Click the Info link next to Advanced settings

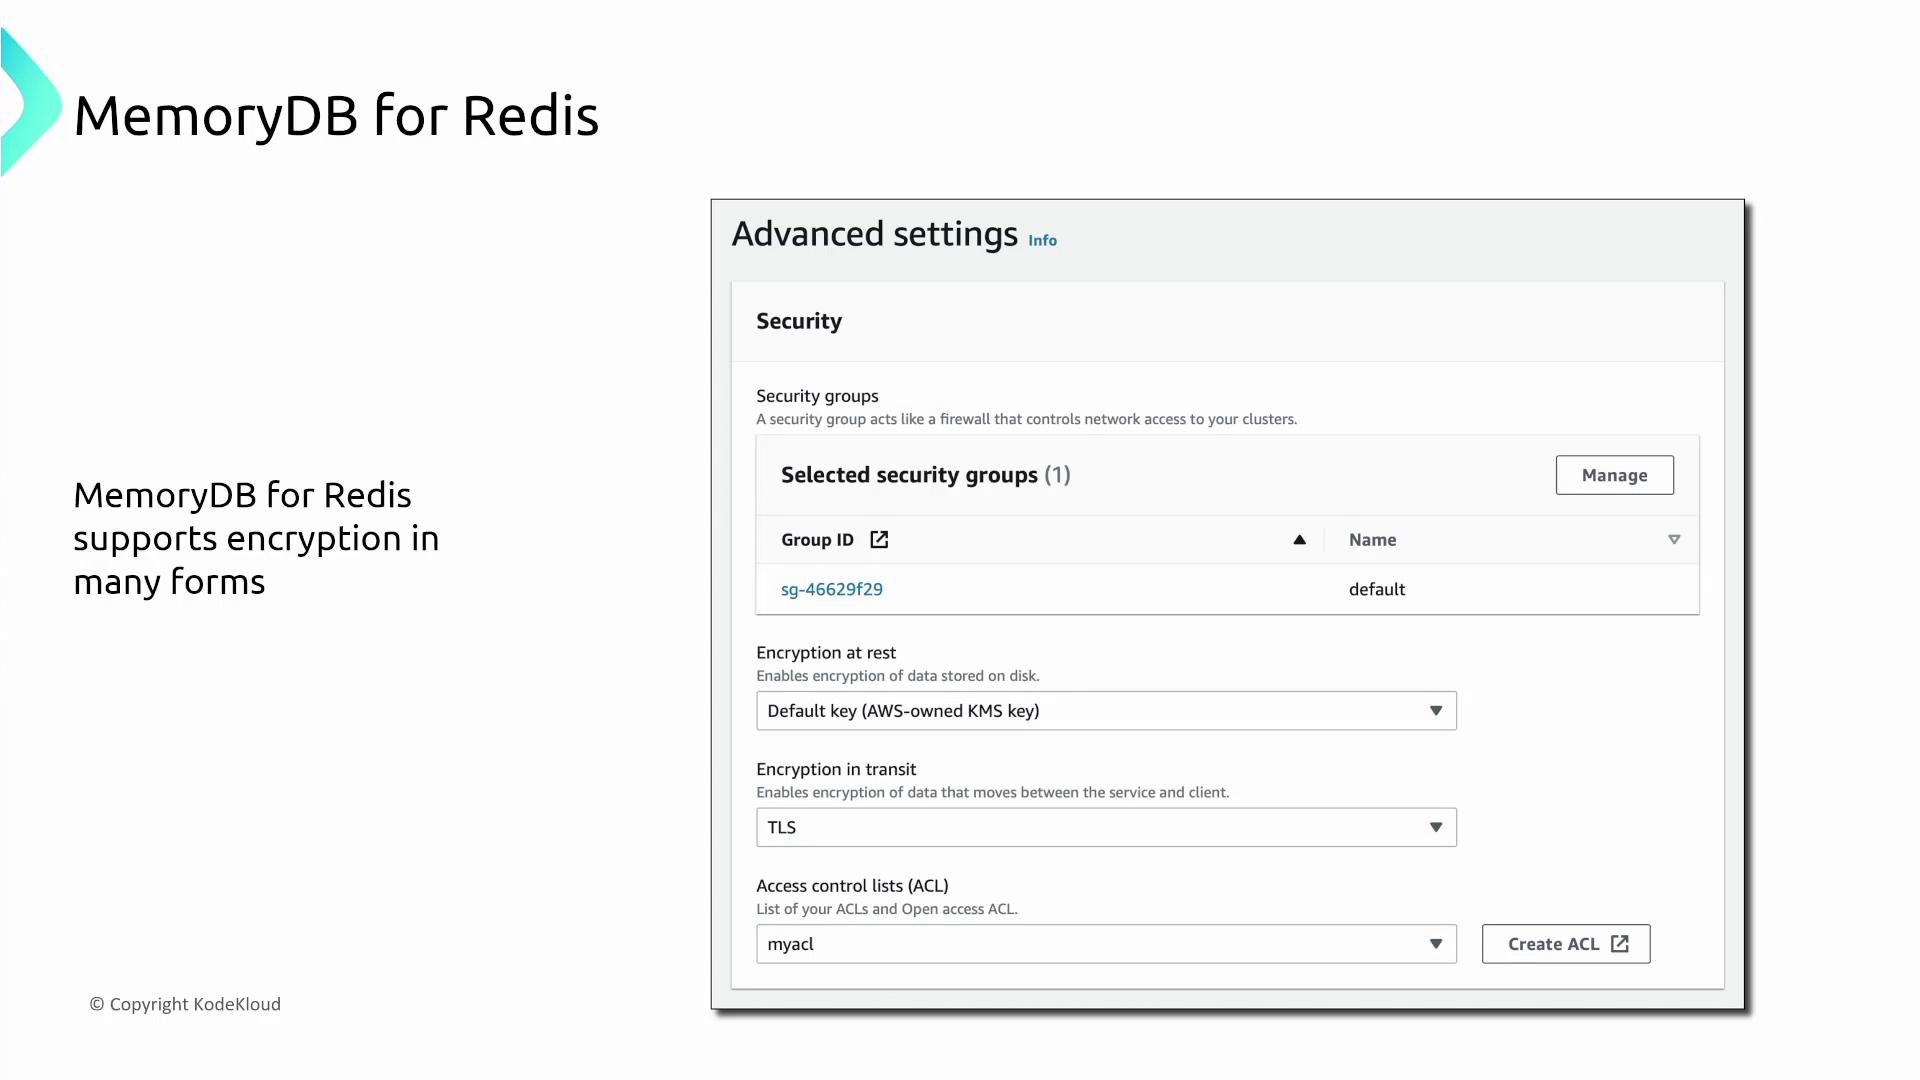(x=1042, y=241)
